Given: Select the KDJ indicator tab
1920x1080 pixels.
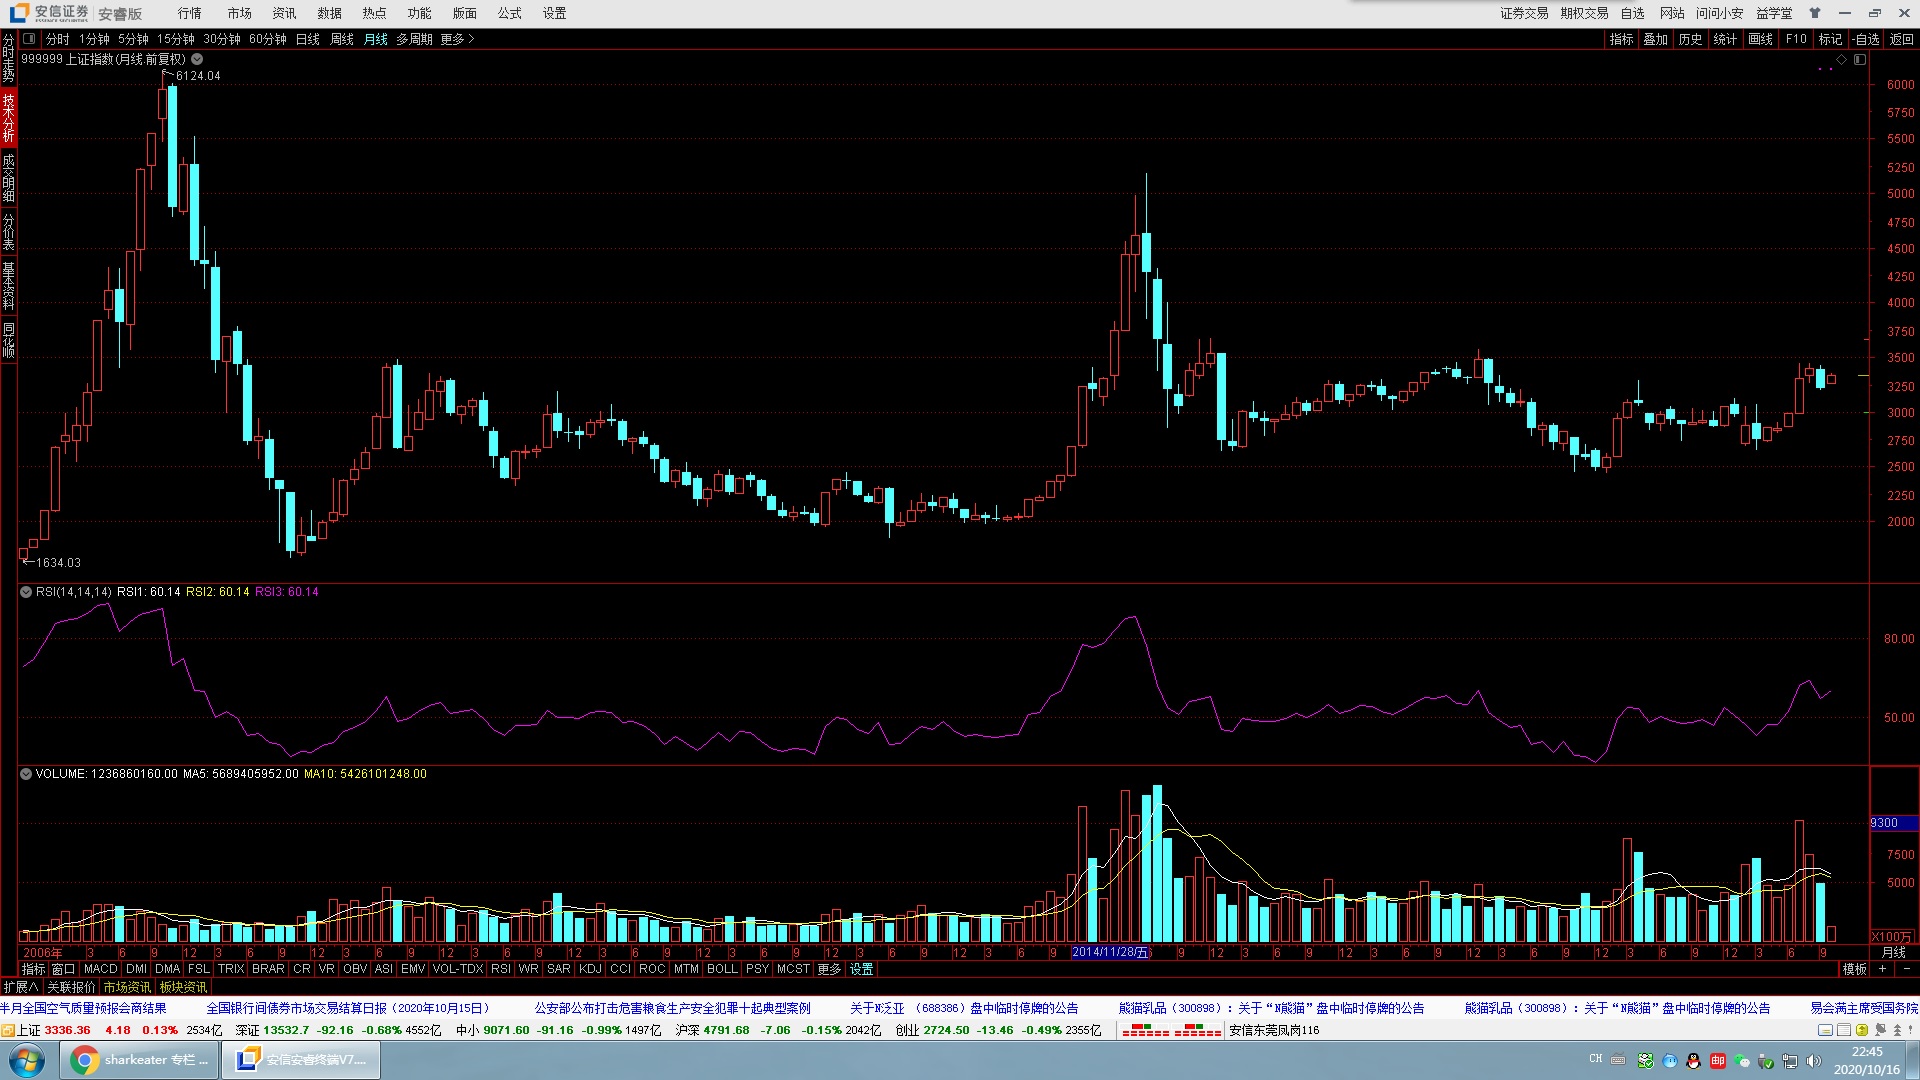Looking at the screenshot, I should (590, 969).
